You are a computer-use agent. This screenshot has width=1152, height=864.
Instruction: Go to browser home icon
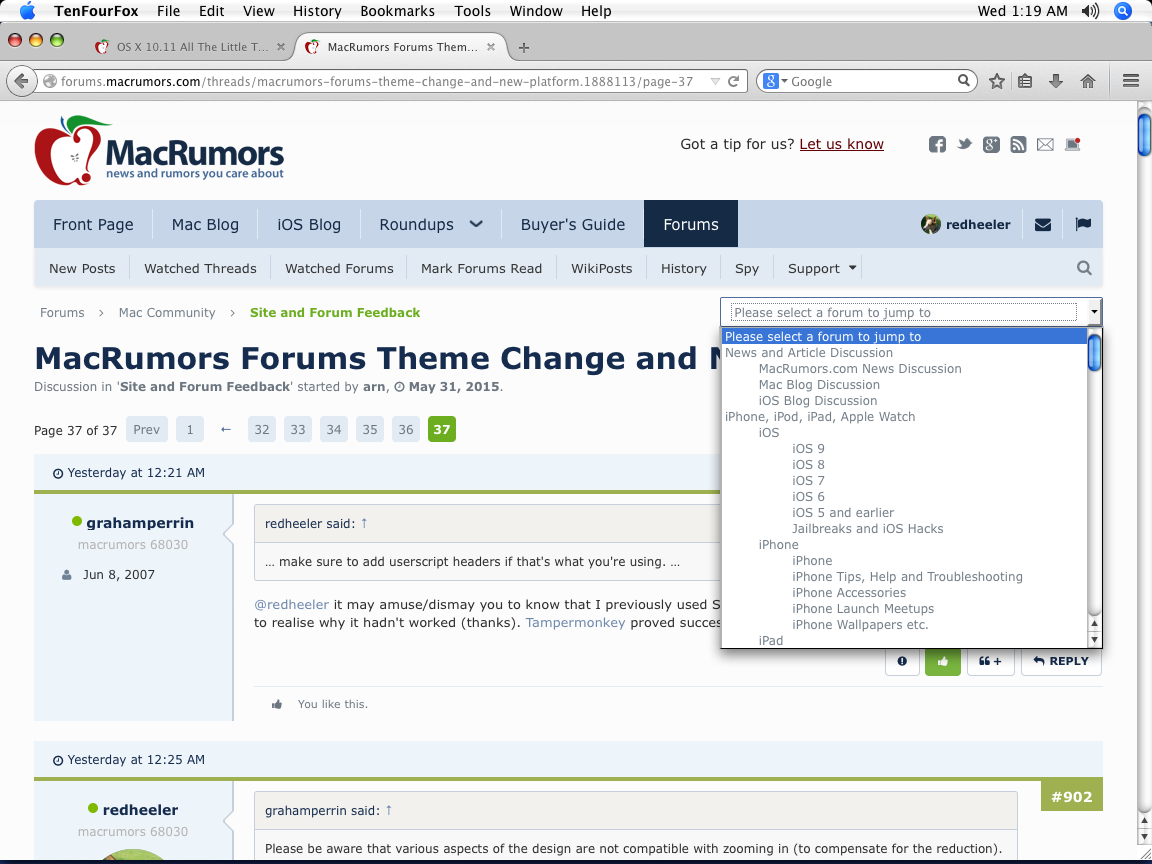1088,82
